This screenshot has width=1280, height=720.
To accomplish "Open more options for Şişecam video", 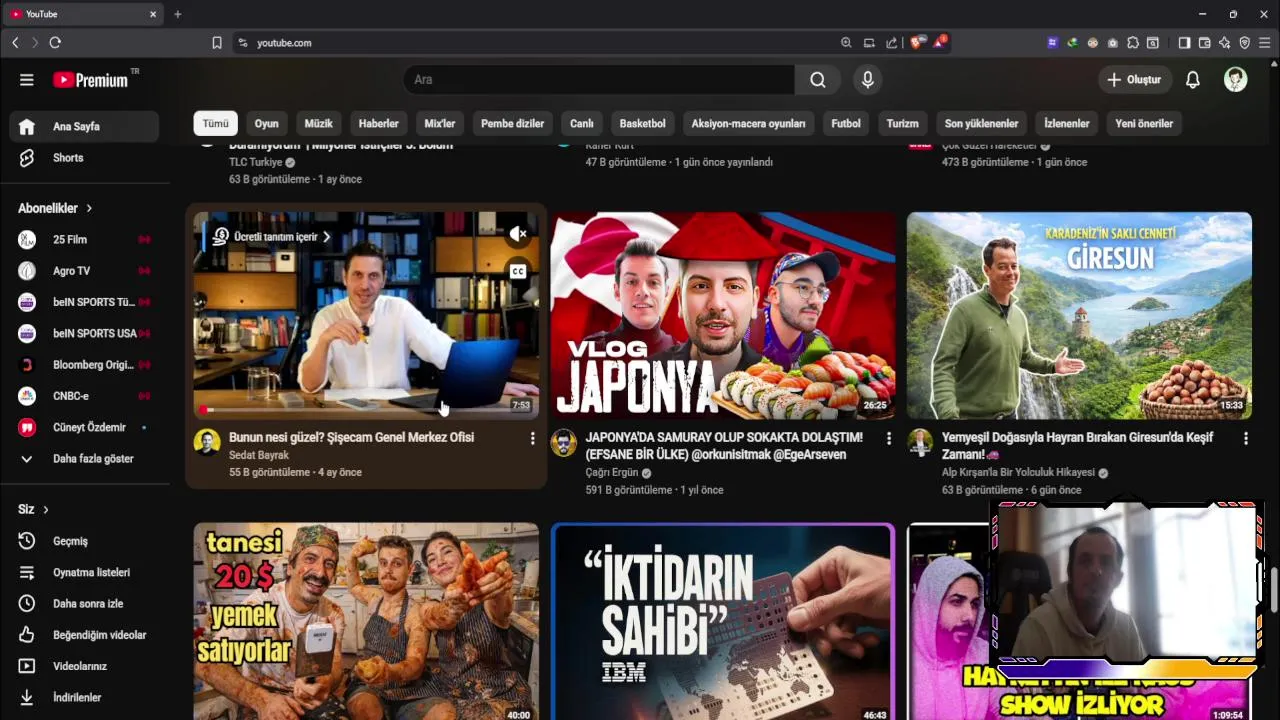I will pos(532,439).
